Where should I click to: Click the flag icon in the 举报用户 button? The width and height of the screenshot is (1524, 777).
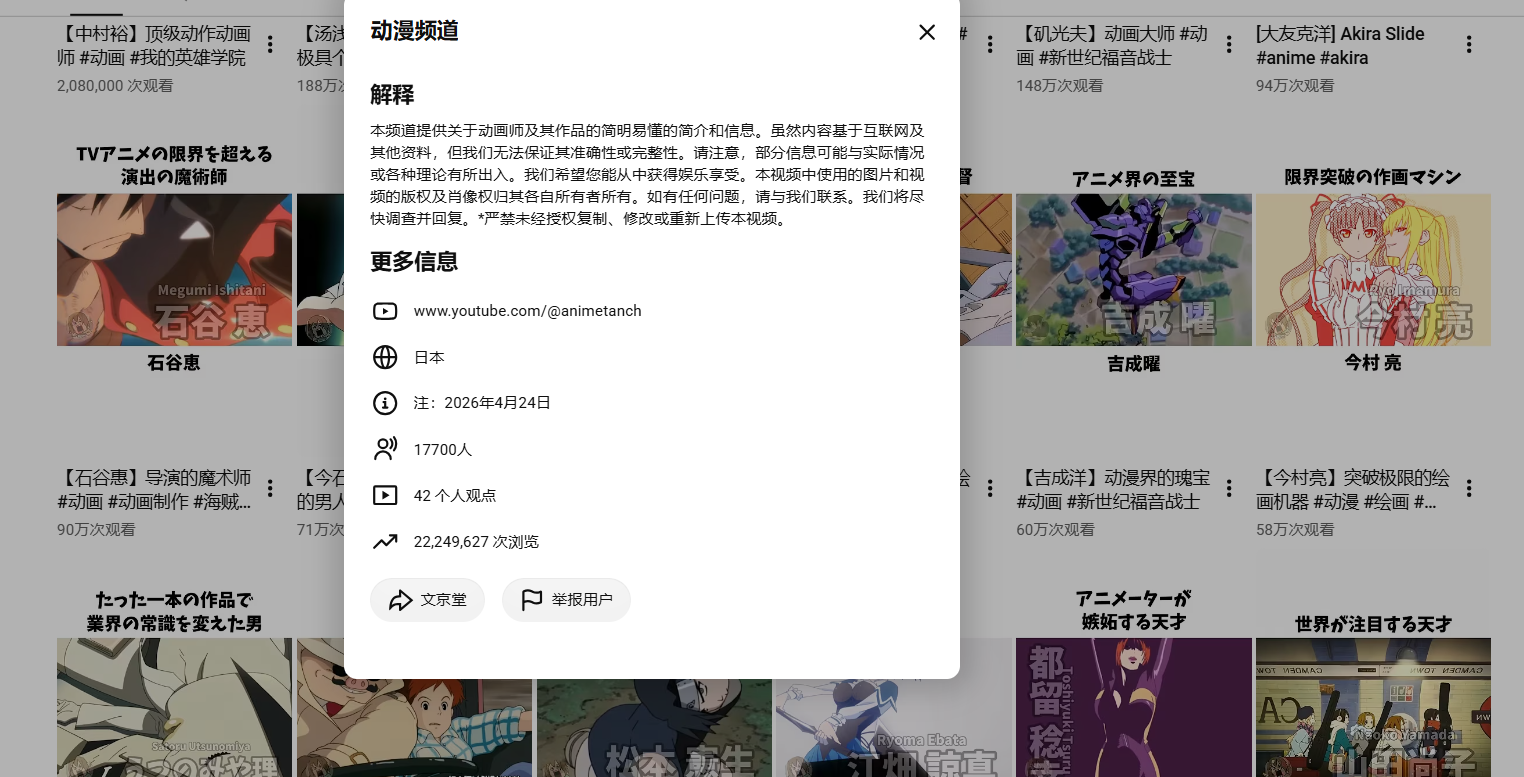coord(532,600)
